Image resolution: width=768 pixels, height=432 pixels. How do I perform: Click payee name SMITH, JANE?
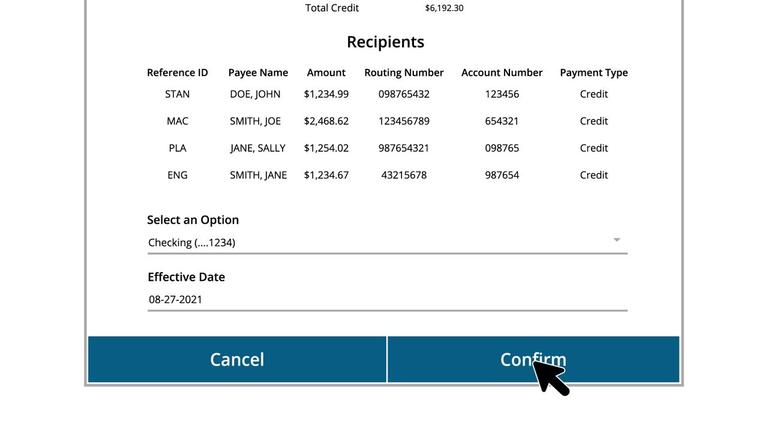tap(258, 175)
